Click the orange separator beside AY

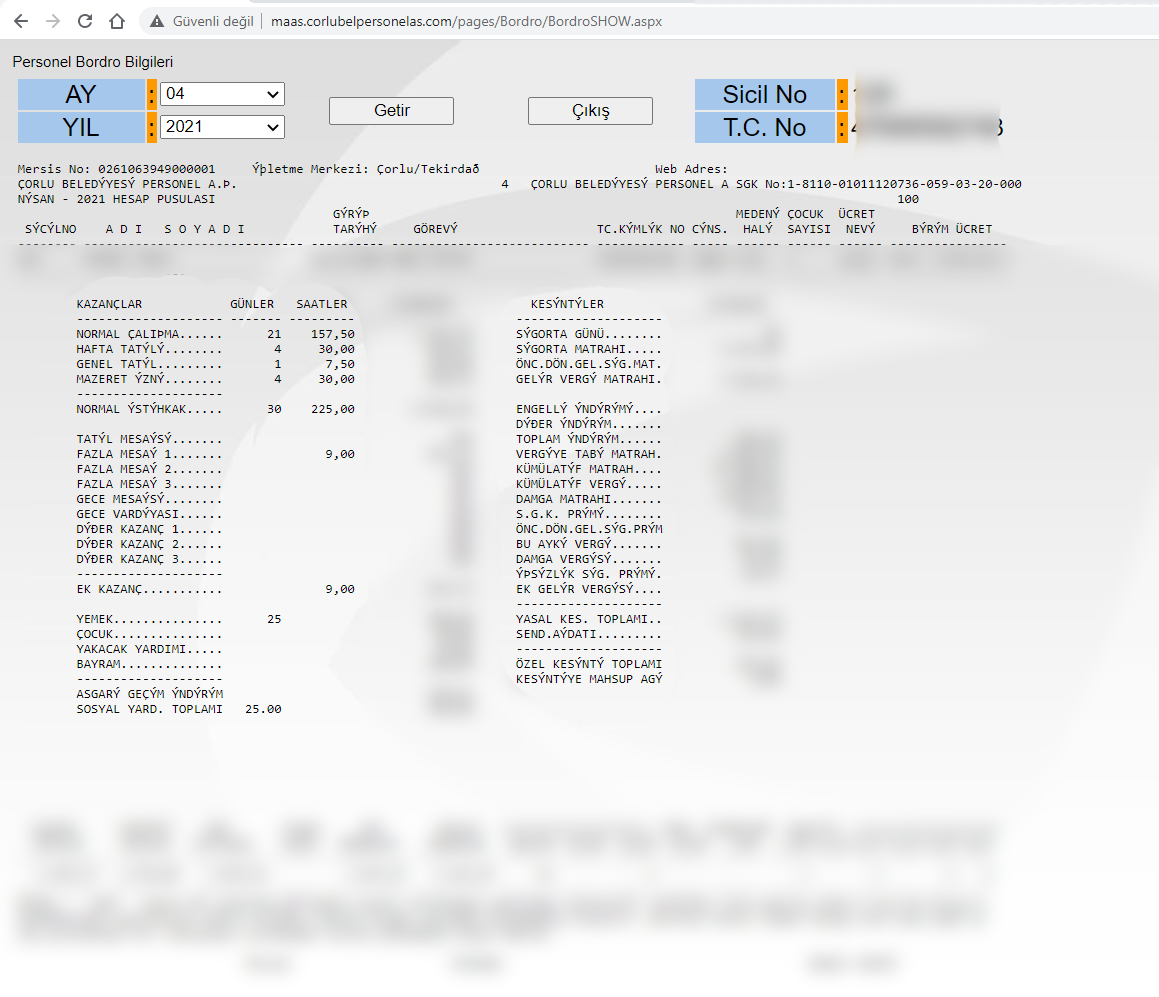(x=152, y=95)
